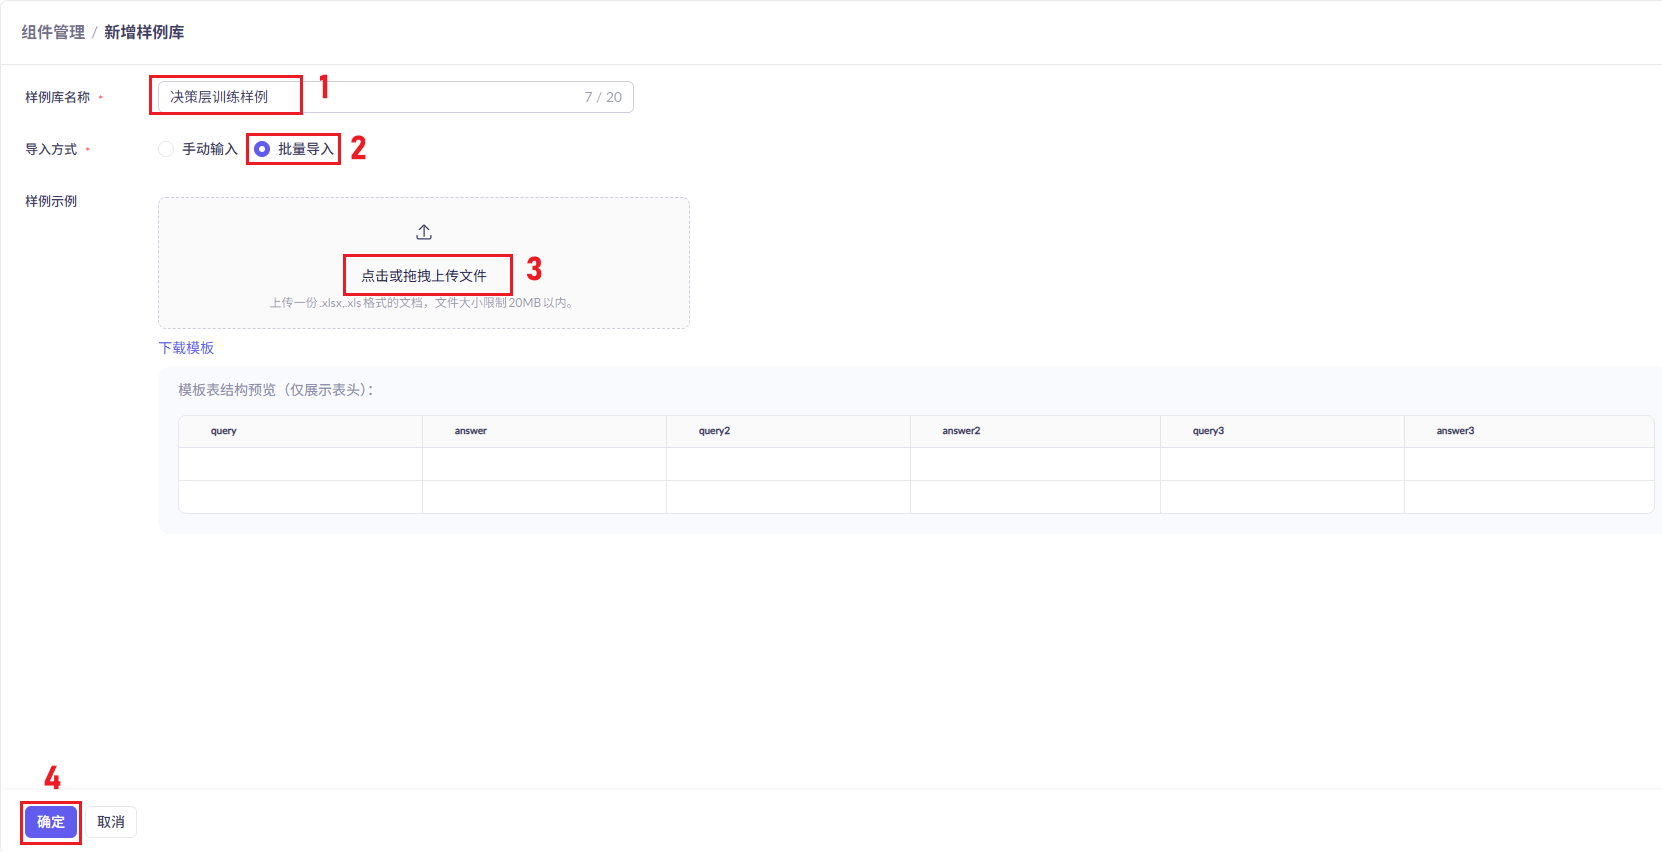This screenshot has width=1662, height=852.
Task: Open the 下载模板 link
Action: [x=186, y=348]
